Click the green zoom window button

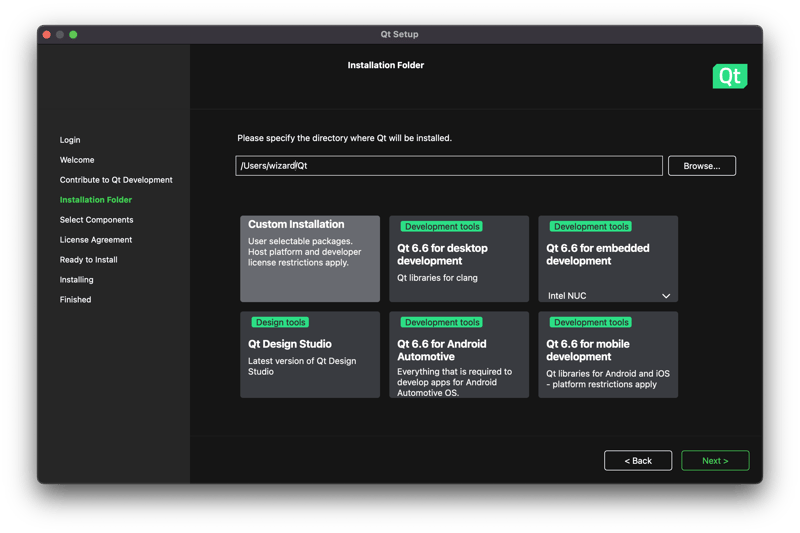tap(73, 34)
